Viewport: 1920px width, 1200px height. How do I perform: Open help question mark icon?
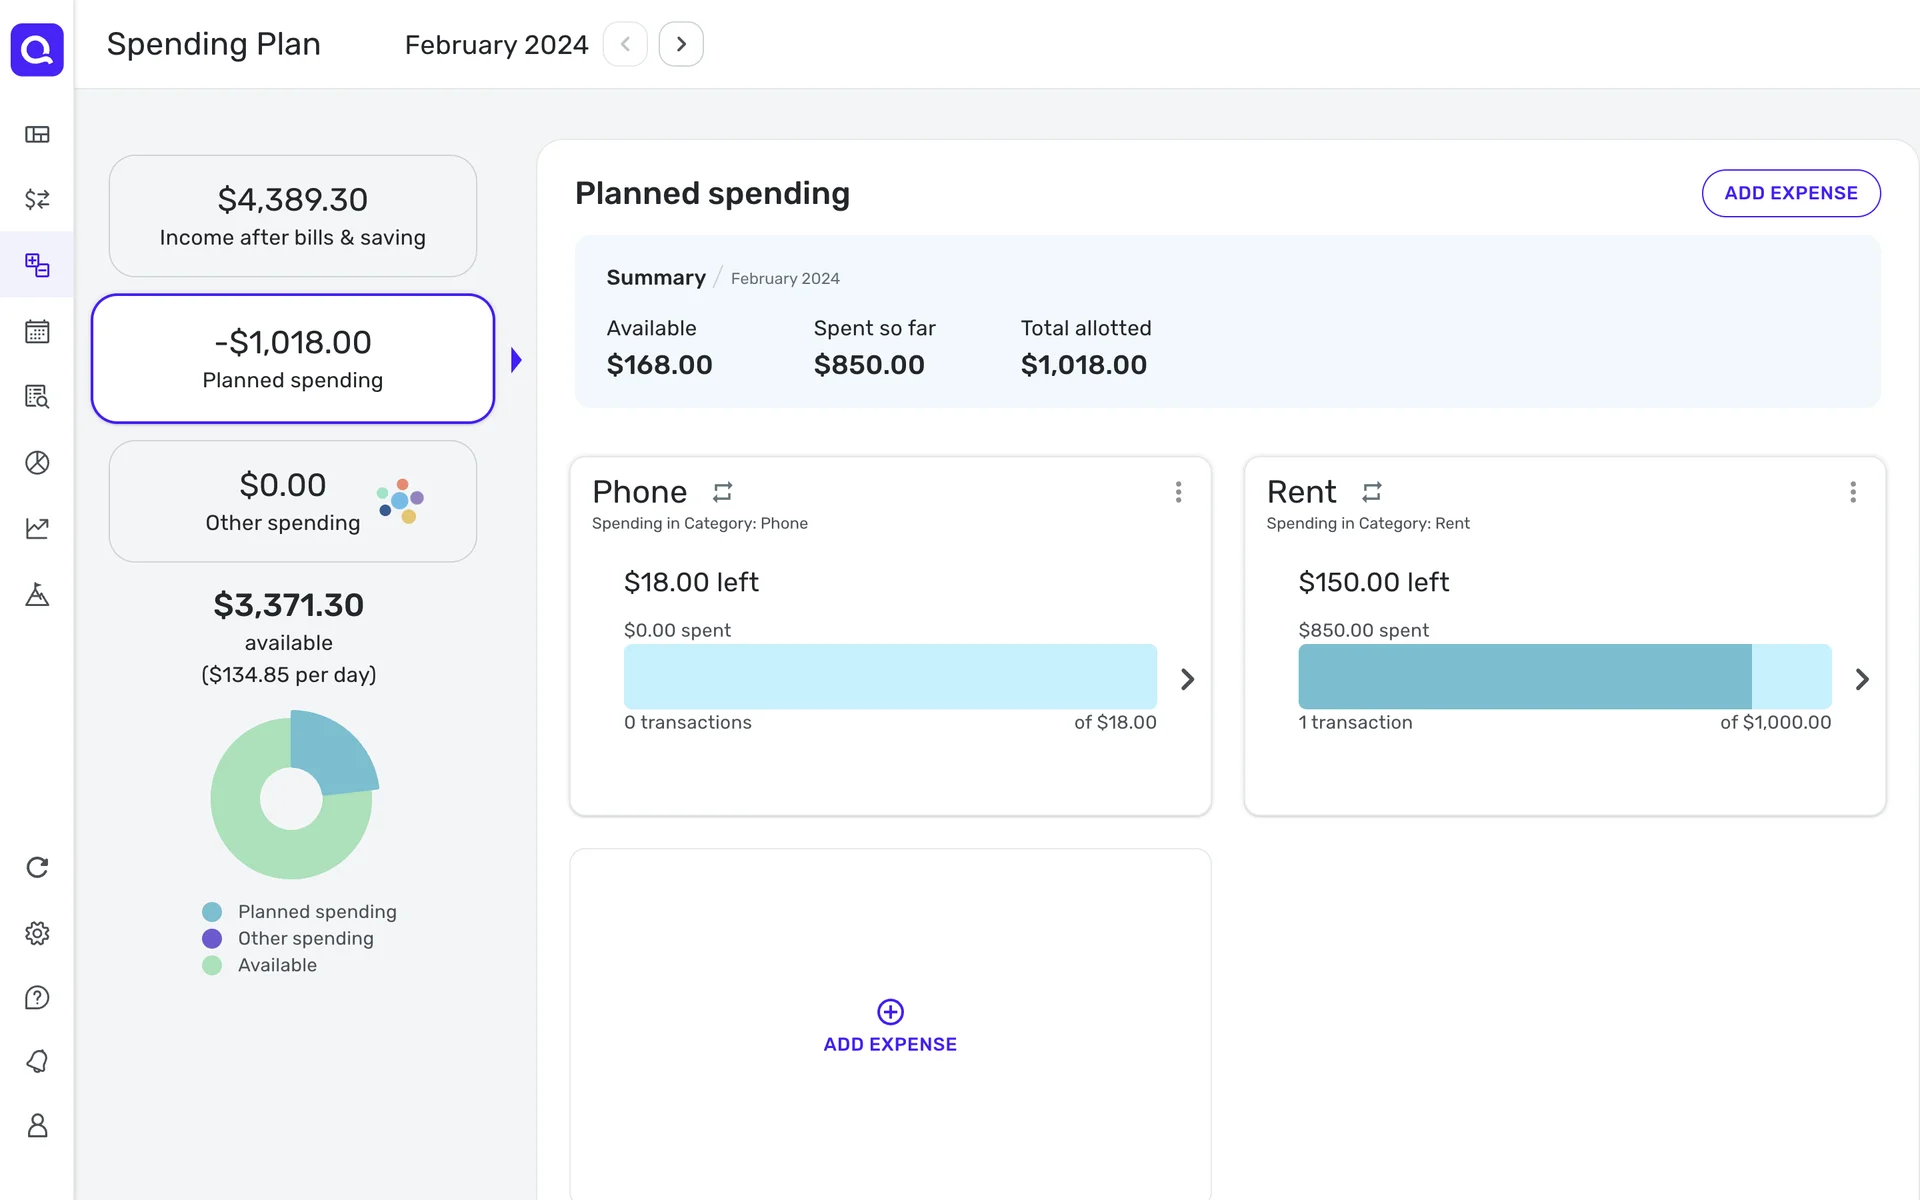coord(37,997)
